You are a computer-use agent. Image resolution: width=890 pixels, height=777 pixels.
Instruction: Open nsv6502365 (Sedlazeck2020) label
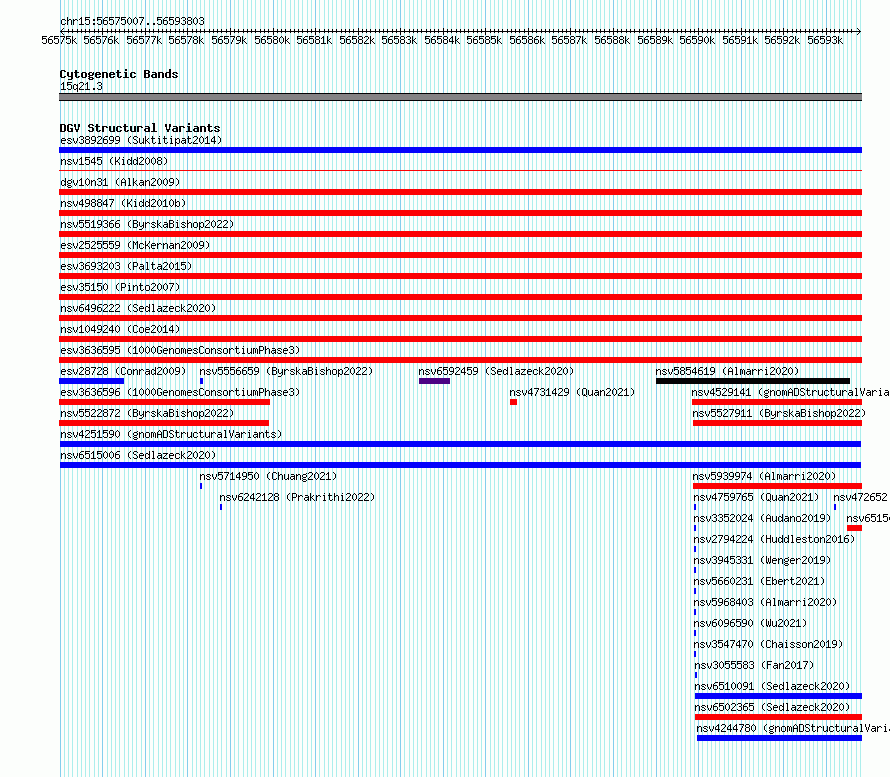point(773,707)
